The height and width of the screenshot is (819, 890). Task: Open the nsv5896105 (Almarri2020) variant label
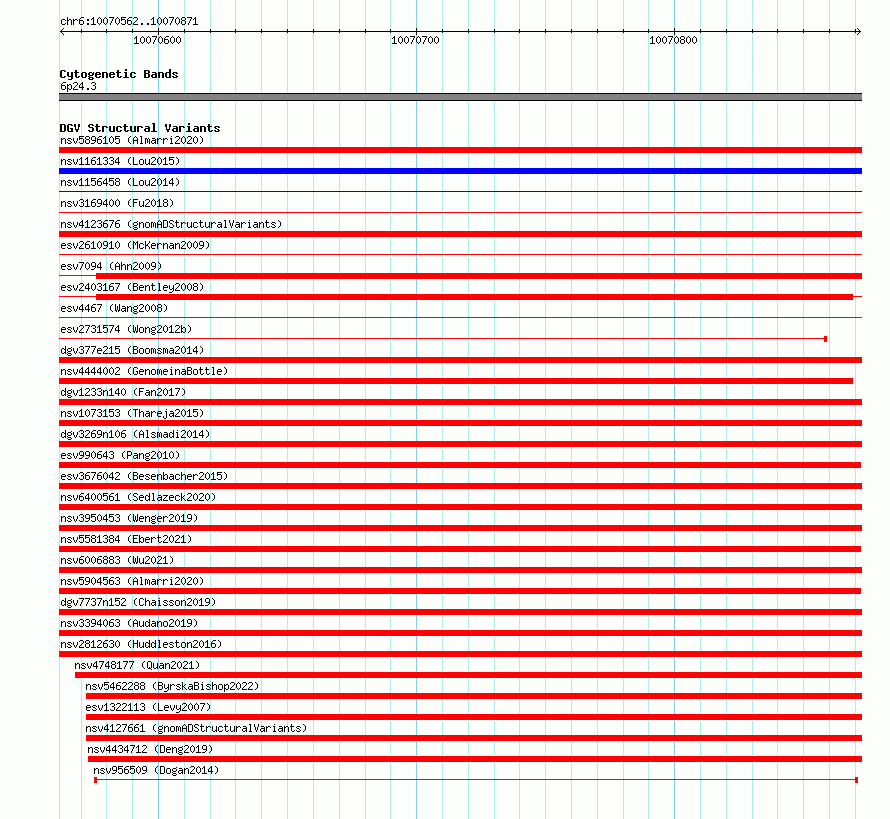pos(132,140)
